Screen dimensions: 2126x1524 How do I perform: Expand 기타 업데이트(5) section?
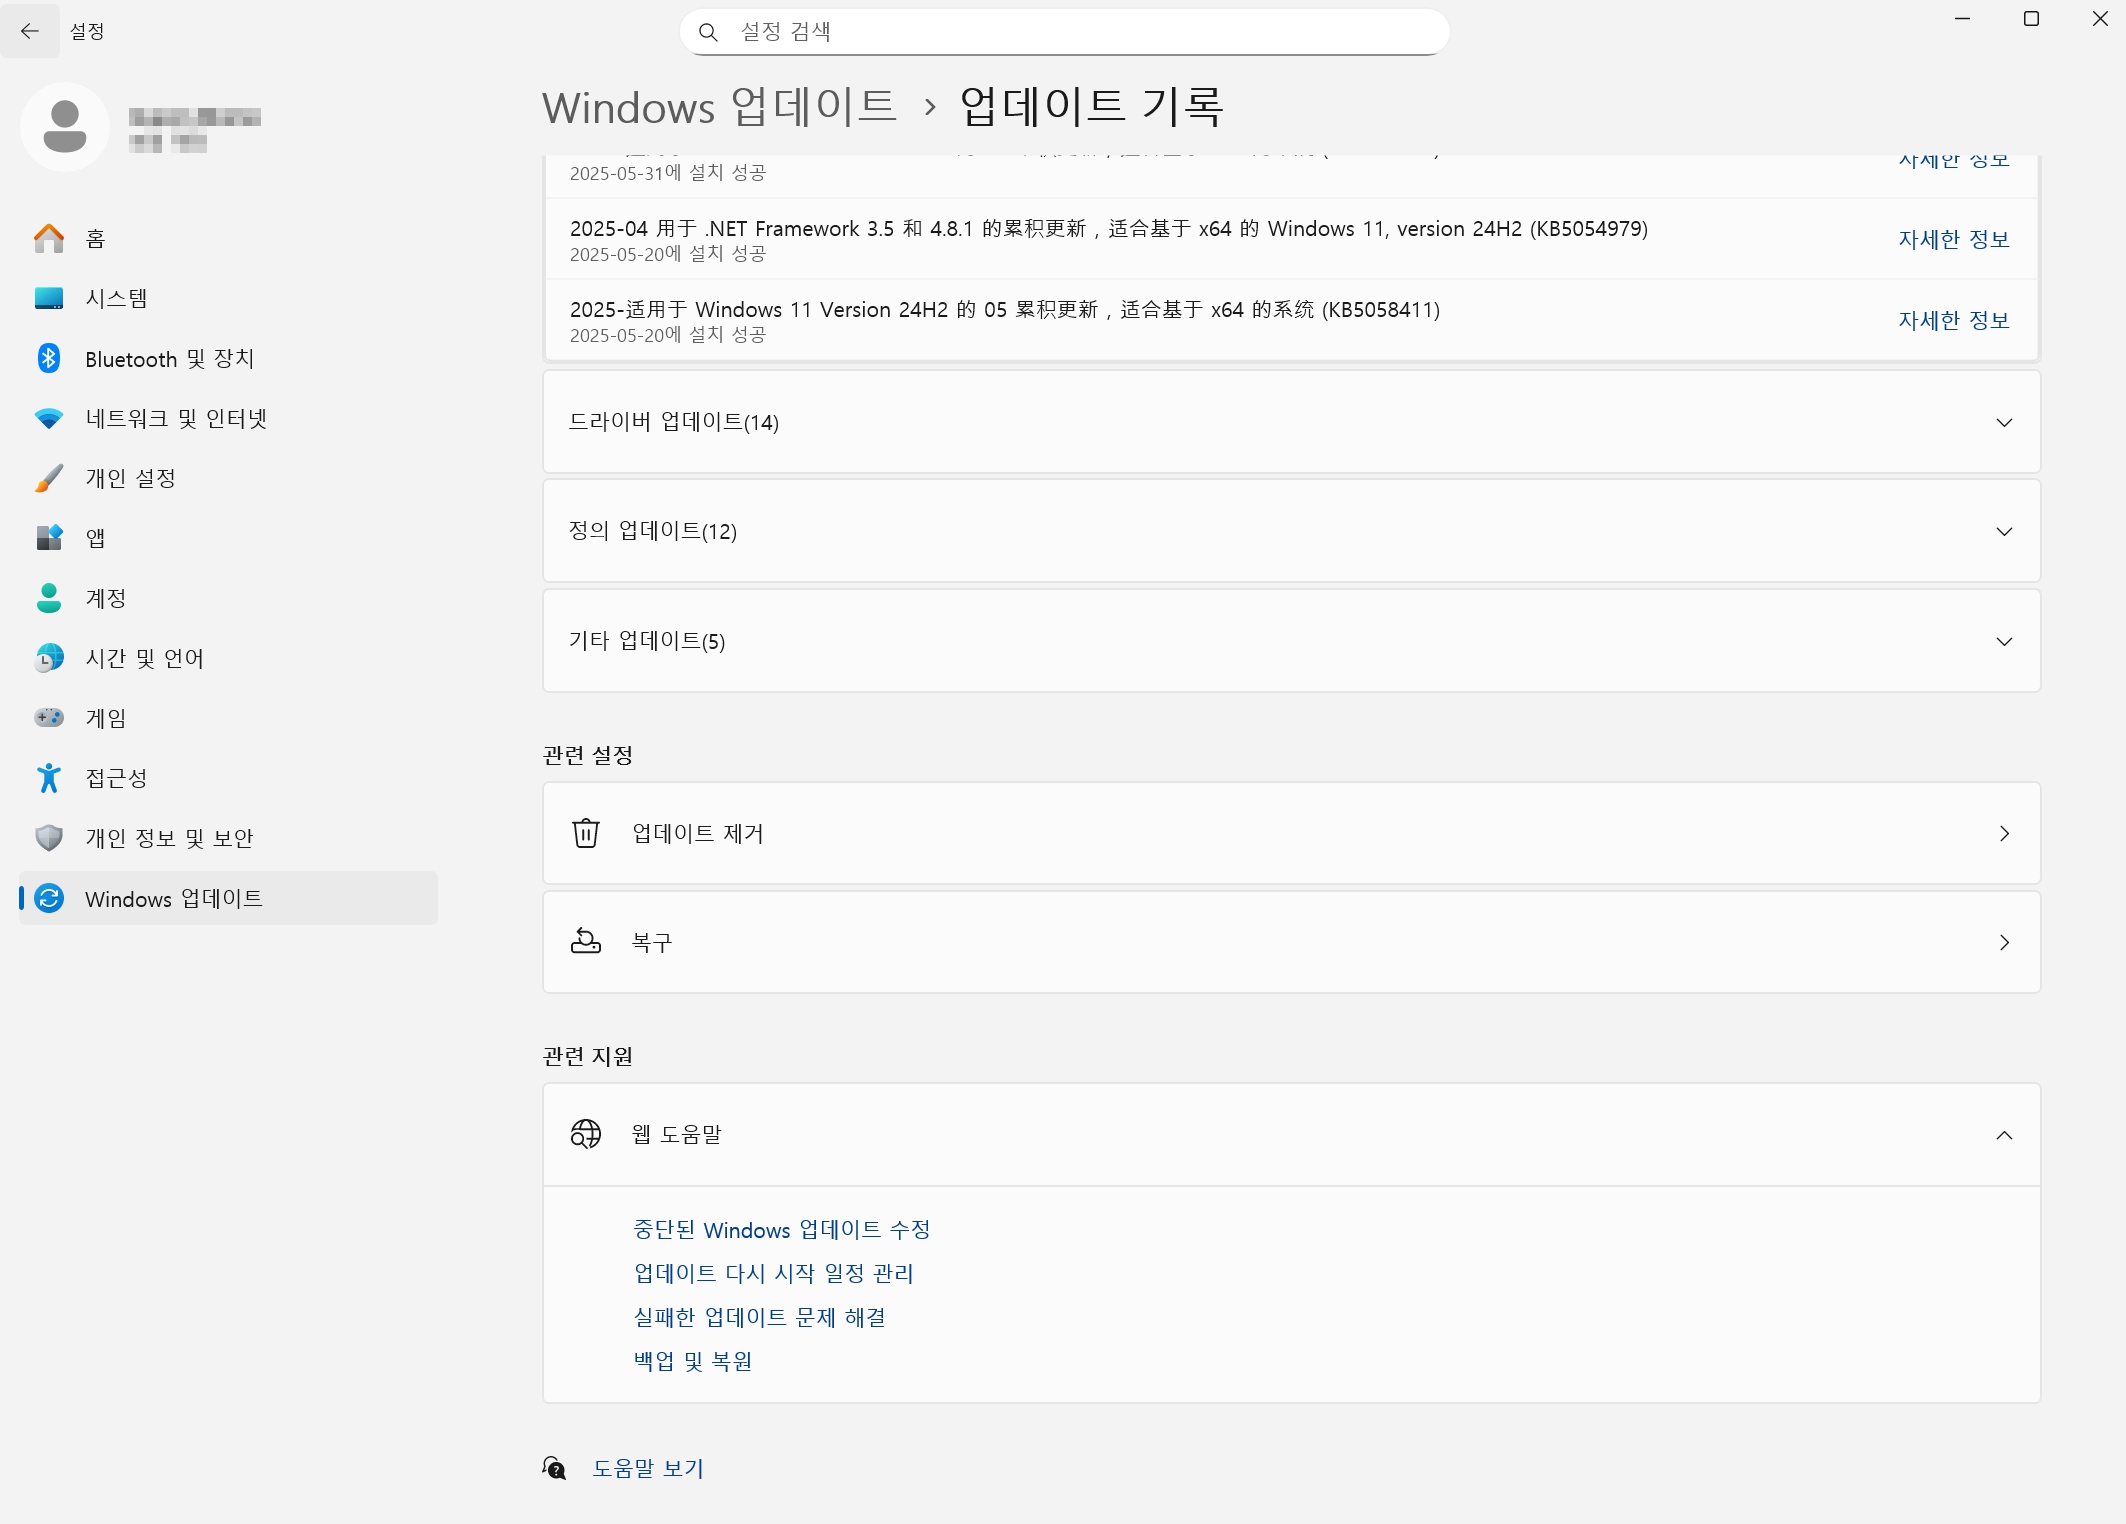[2003, 641]
